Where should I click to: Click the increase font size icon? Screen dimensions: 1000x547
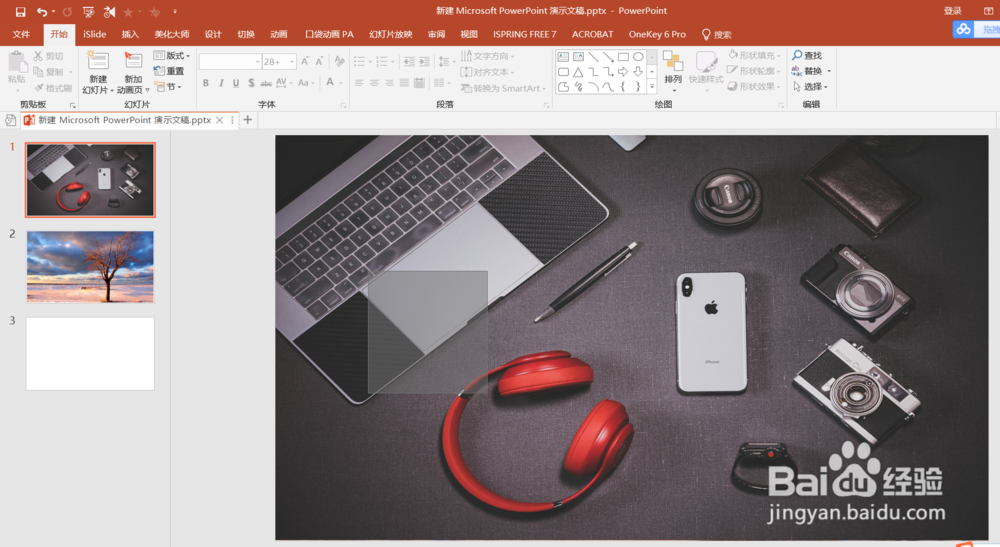305,61
